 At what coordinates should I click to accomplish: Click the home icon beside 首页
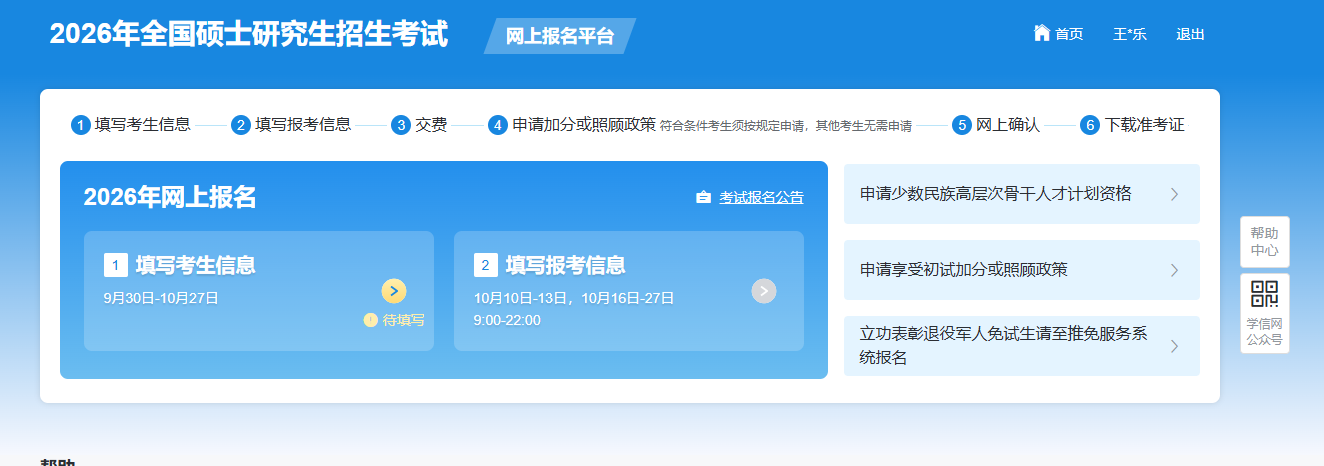click(1041, 33)
